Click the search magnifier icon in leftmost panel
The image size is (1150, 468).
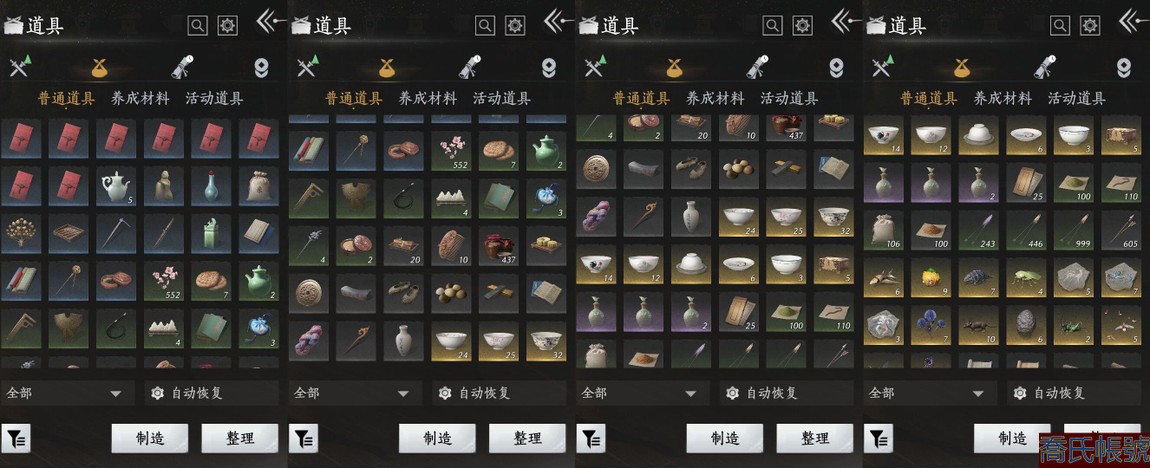point(198,26)
